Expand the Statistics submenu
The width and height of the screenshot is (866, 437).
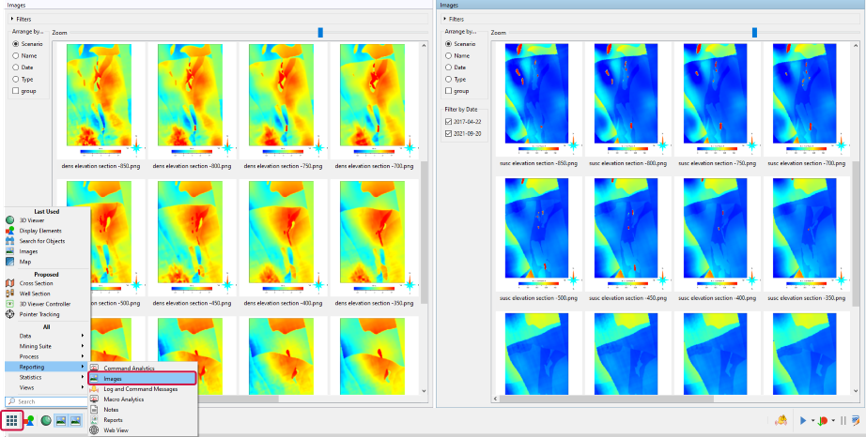point(47,377)
